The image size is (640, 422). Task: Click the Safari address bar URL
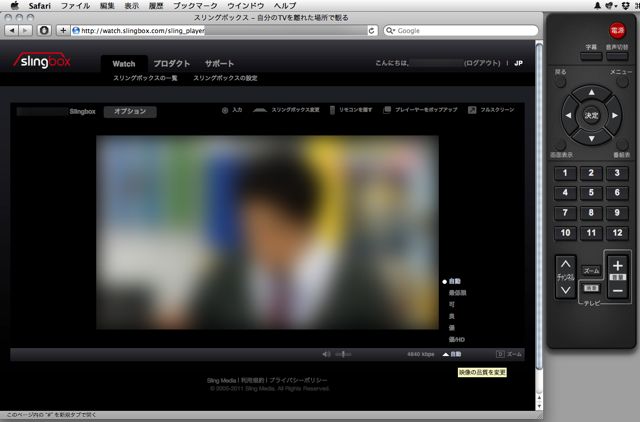(220, 31)
